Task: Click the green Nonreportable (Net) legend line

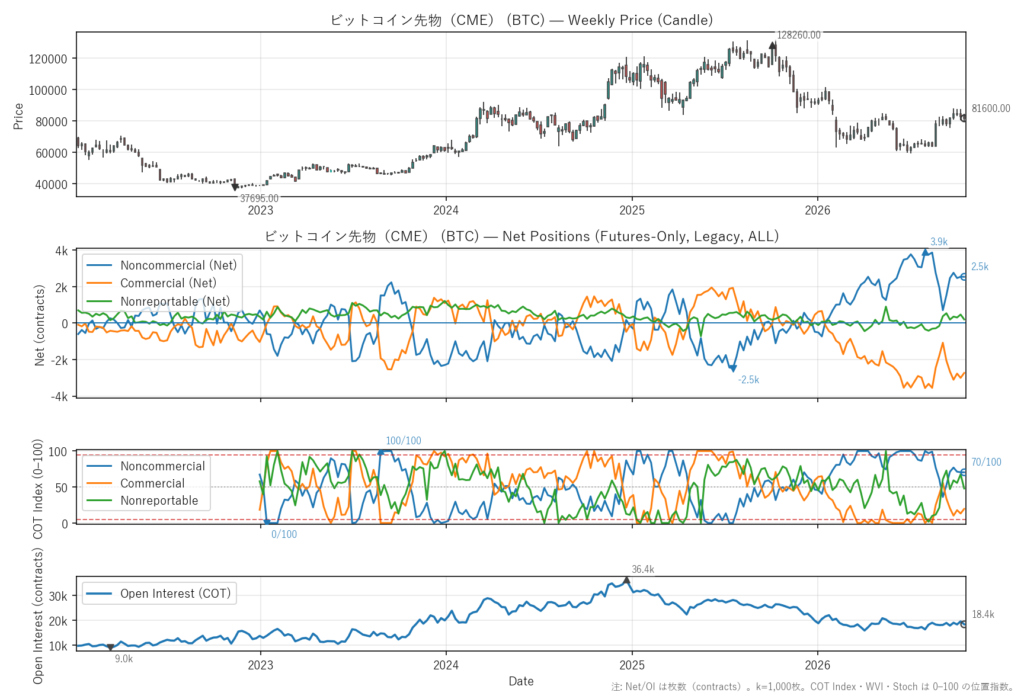Action: pos(99,301)
